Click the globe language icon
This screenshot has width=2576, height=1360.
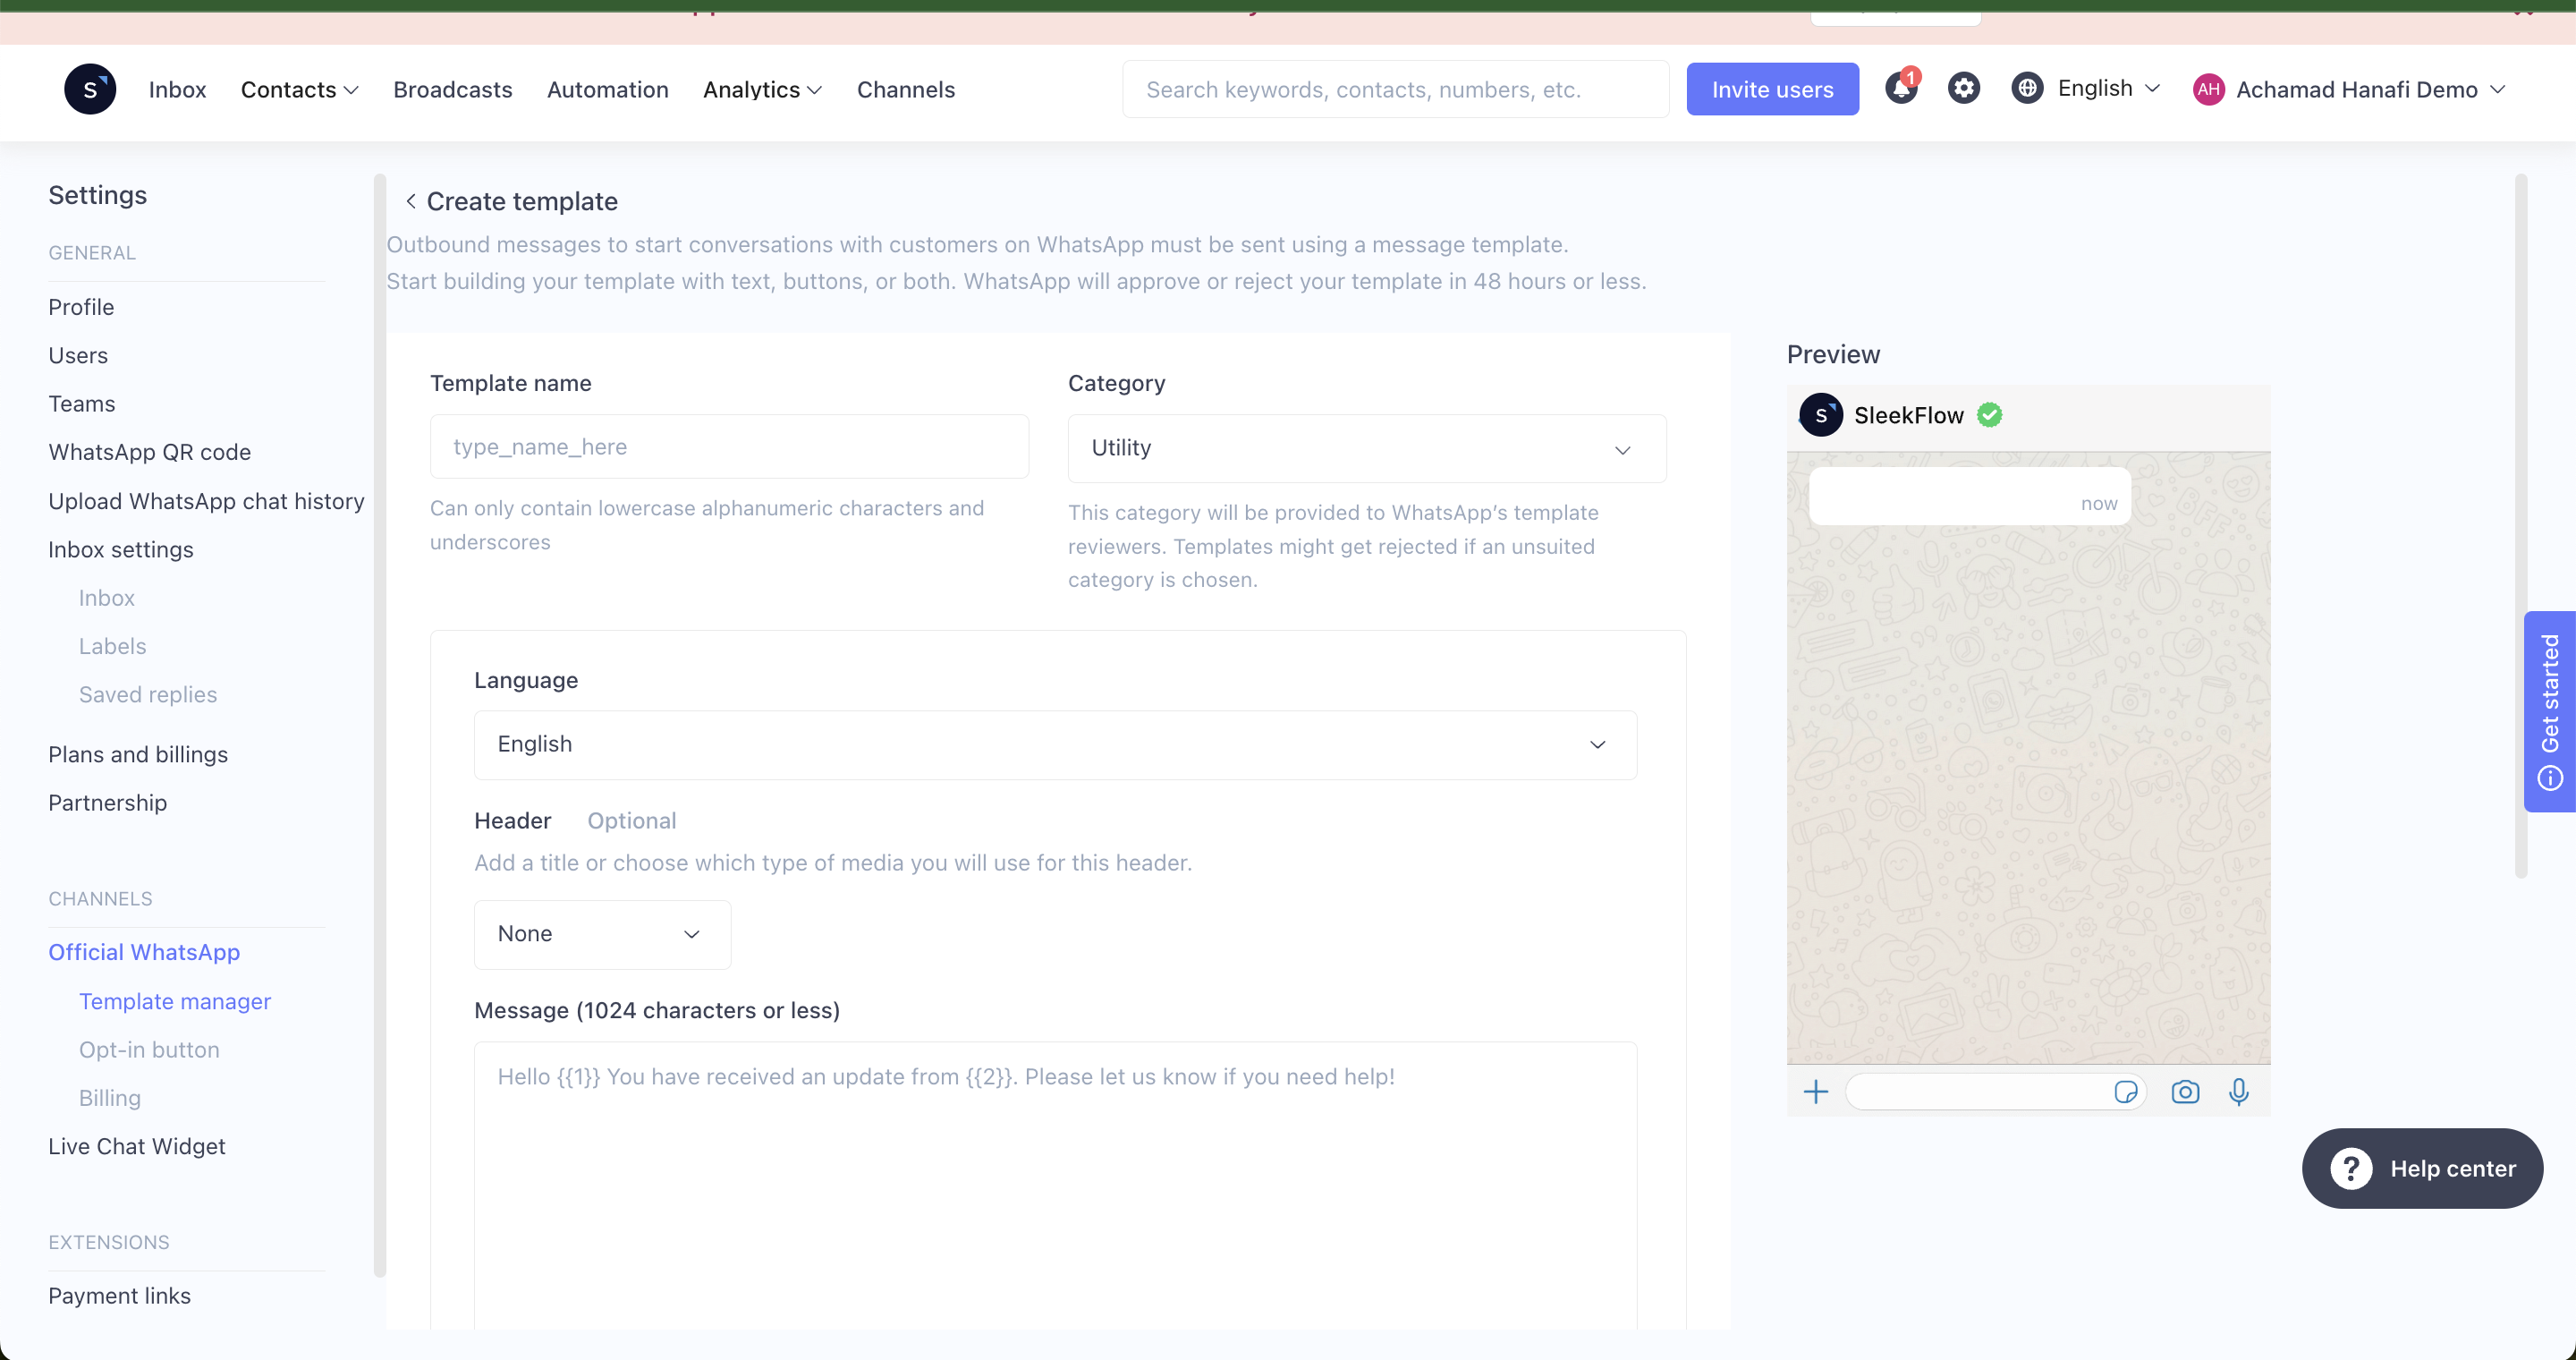click(2027, 88)
